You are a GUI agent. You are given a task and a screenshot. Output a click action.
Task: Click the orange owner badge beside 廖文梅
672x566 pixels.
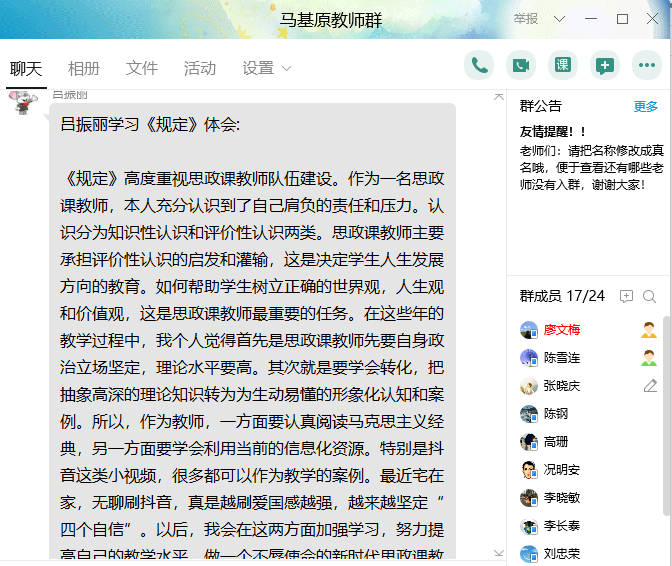[650, 330]
